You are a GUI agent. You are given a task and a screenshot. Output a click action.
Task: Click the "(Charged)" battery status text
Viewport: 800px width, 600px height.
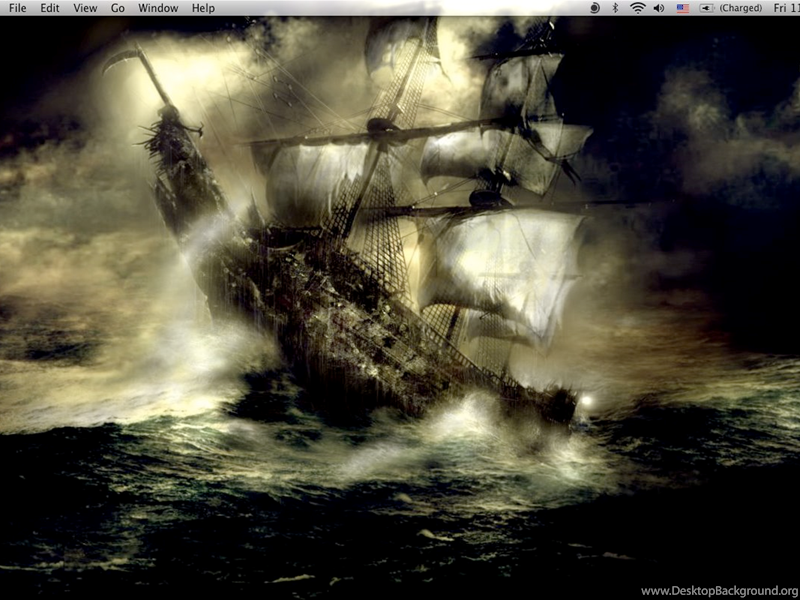pyautogui.click(x=740, y=8)
